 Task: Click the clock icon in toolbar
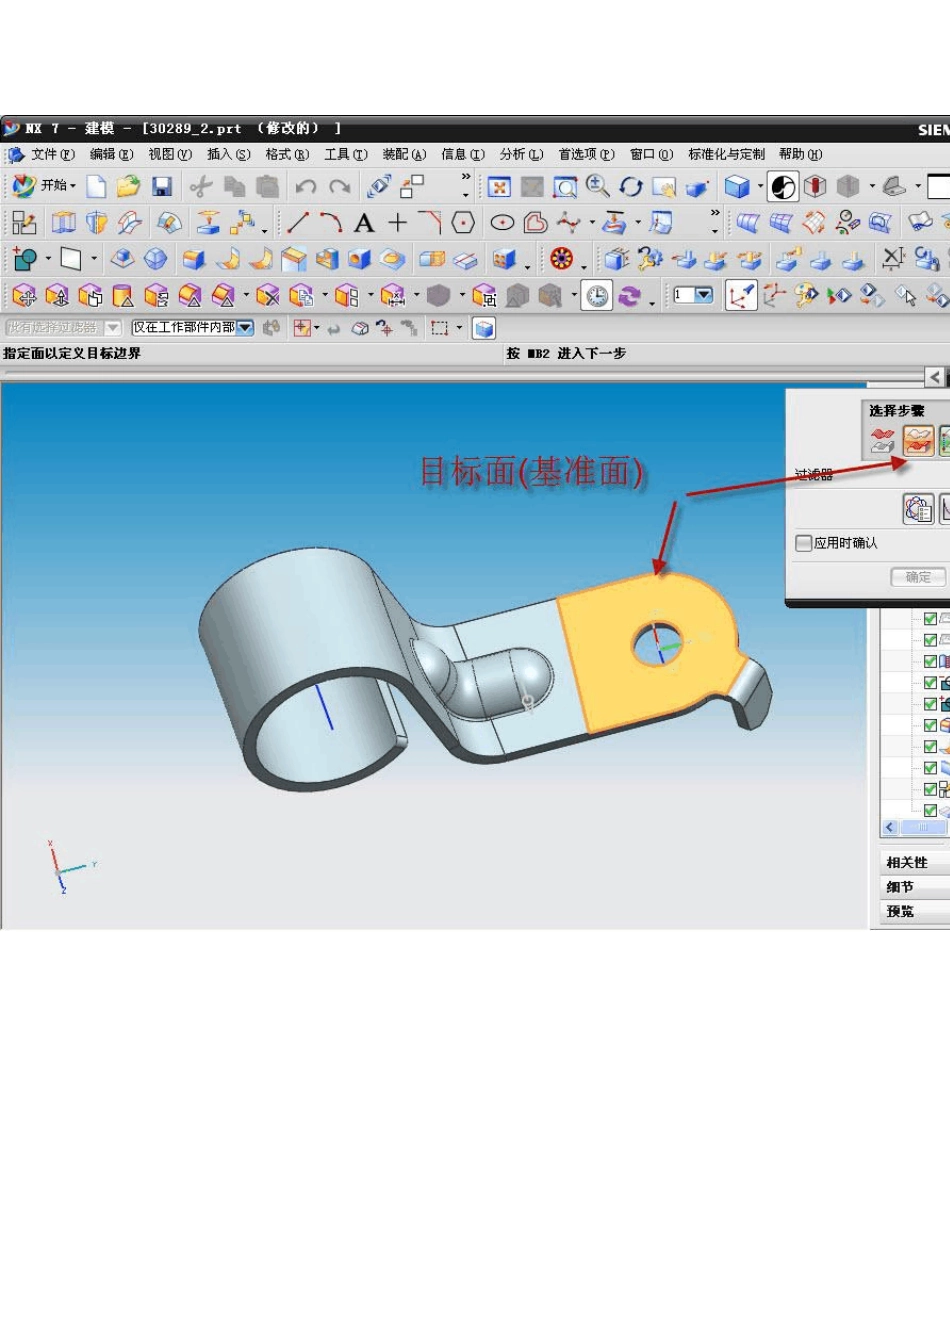(597, 296)
